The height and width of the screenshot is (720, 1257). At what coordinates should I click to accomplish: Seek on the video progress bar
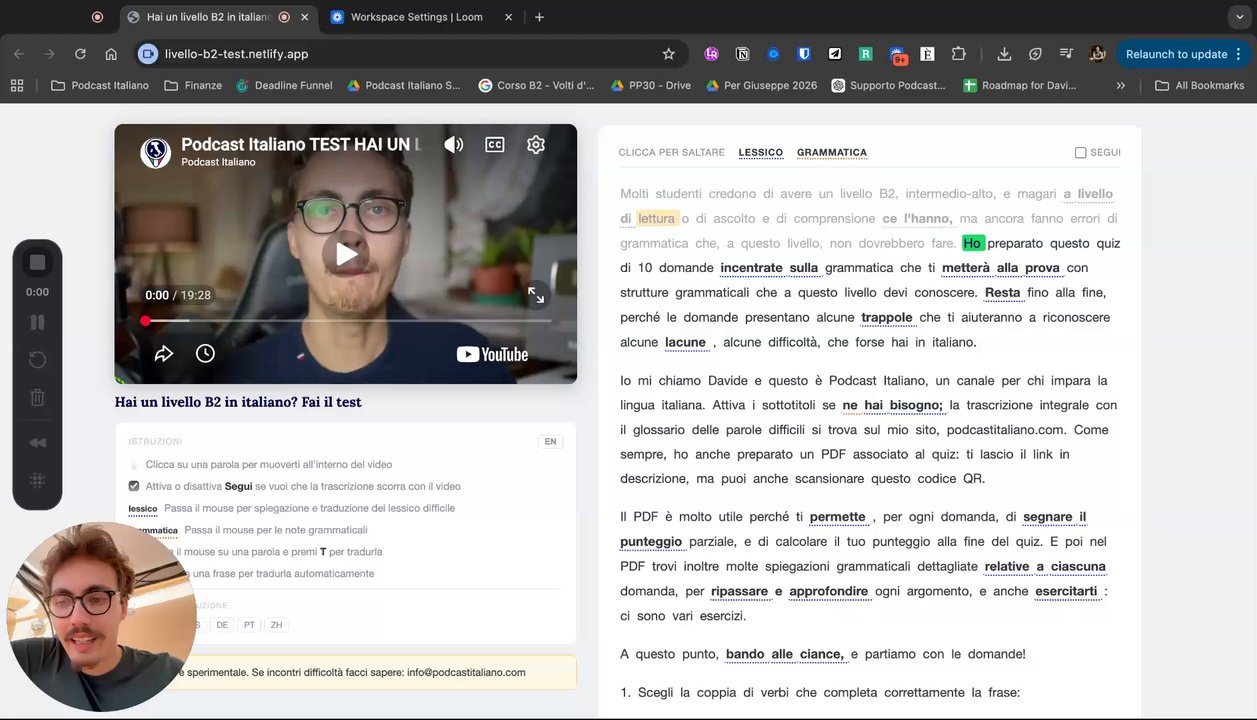[346, 321]
